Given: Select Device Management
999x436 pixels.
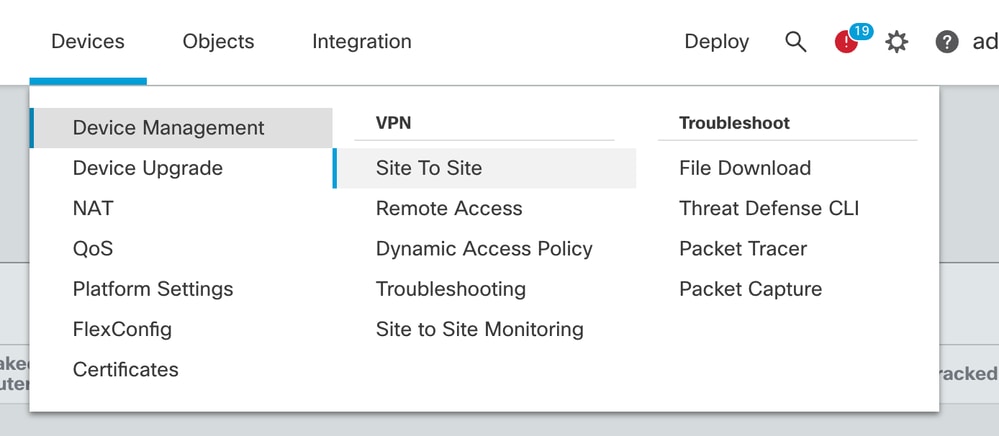Looking at the screenshot, I should (x=181, y=127).
